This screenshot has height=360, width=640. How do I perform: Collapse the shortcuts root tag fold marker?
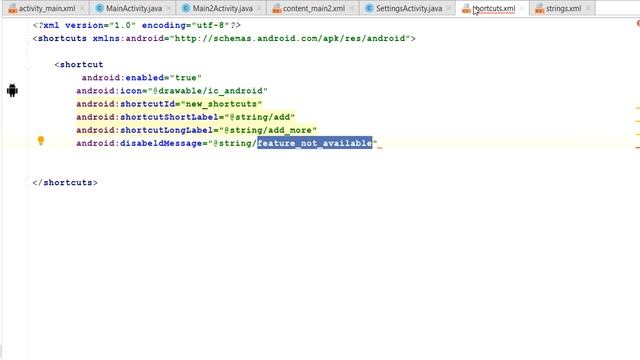[x=28, y=40]
